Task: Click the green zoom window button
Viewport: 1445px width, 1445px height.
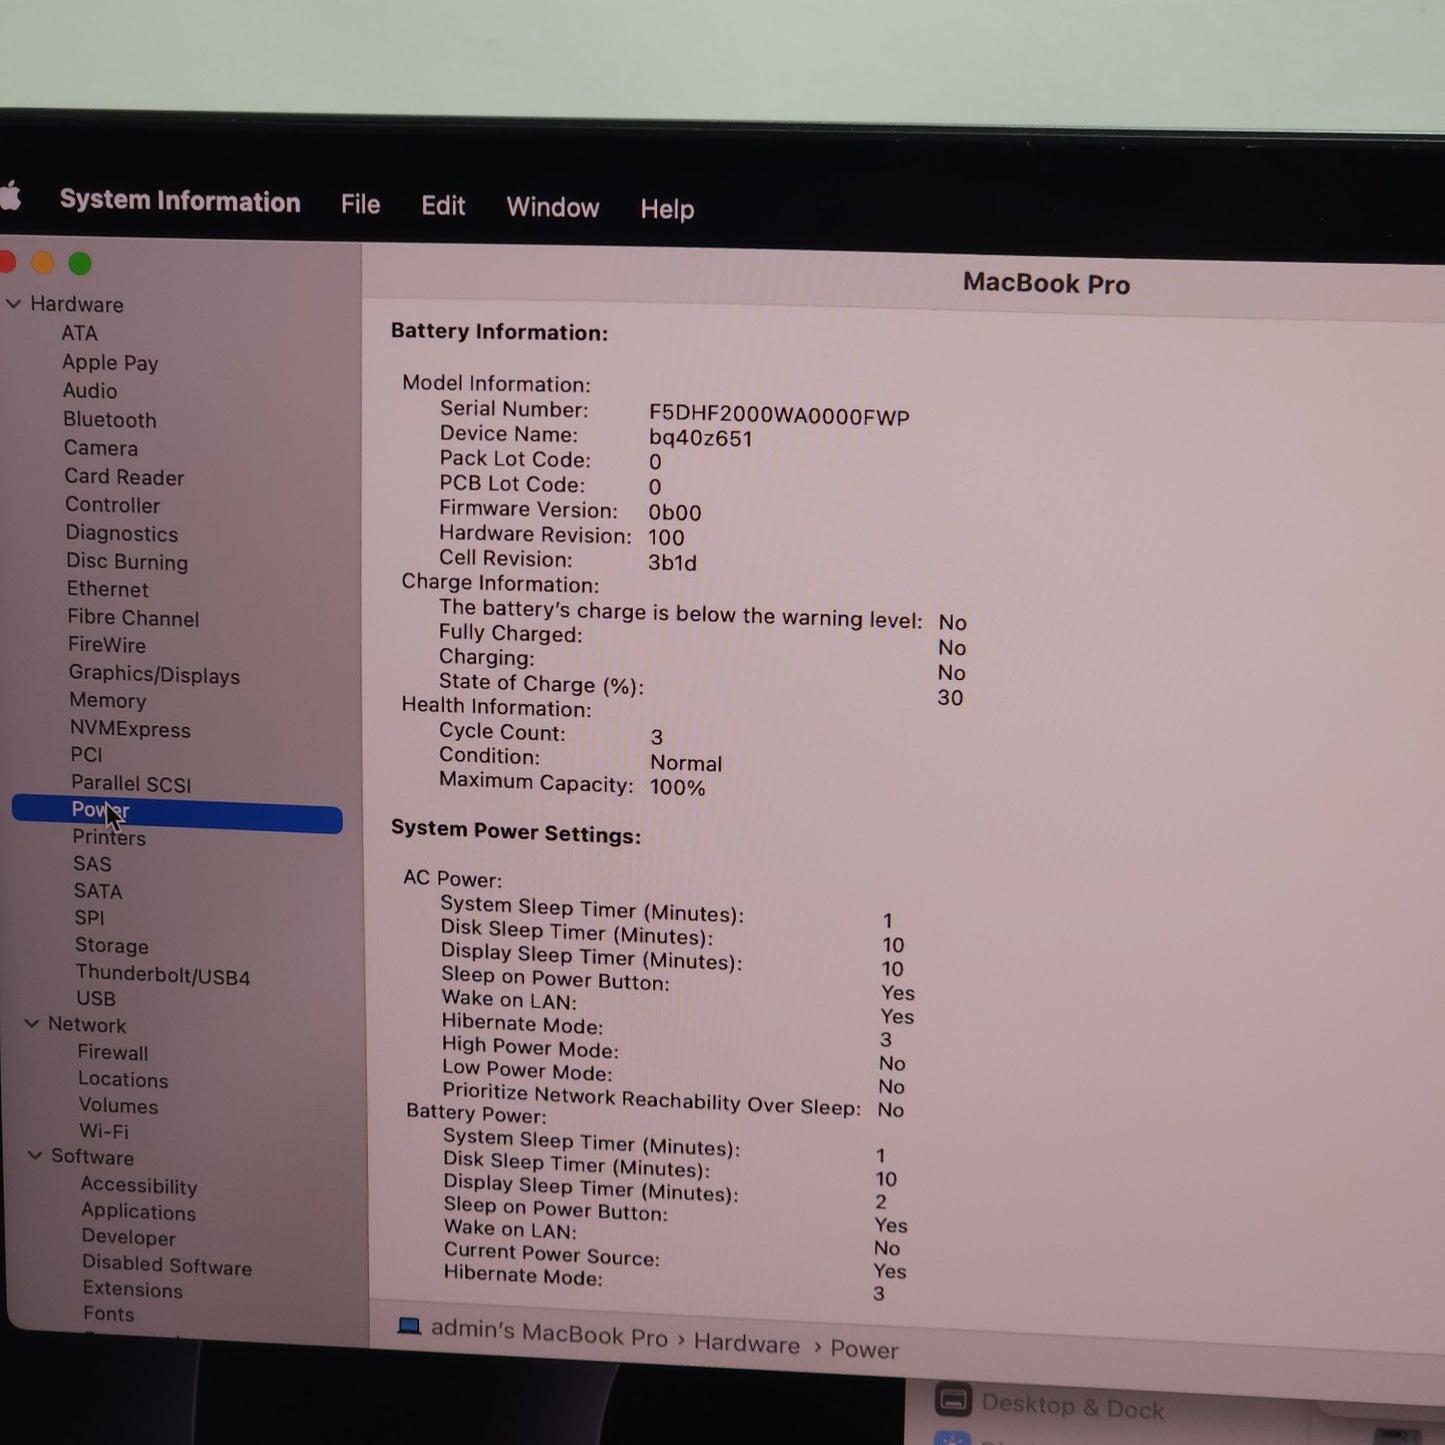Action: point(80,264)
